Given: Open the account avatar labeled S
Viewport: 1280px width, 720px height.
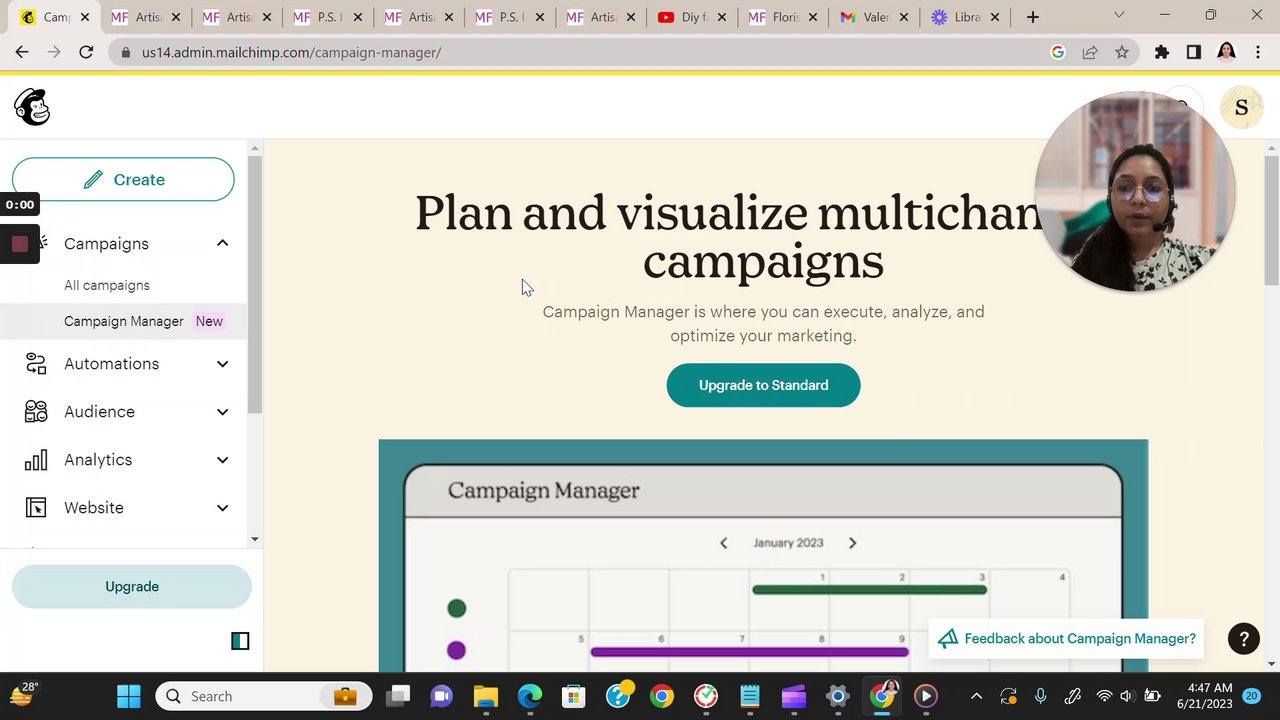Looking at the screenshot, I should [1242, 108].
